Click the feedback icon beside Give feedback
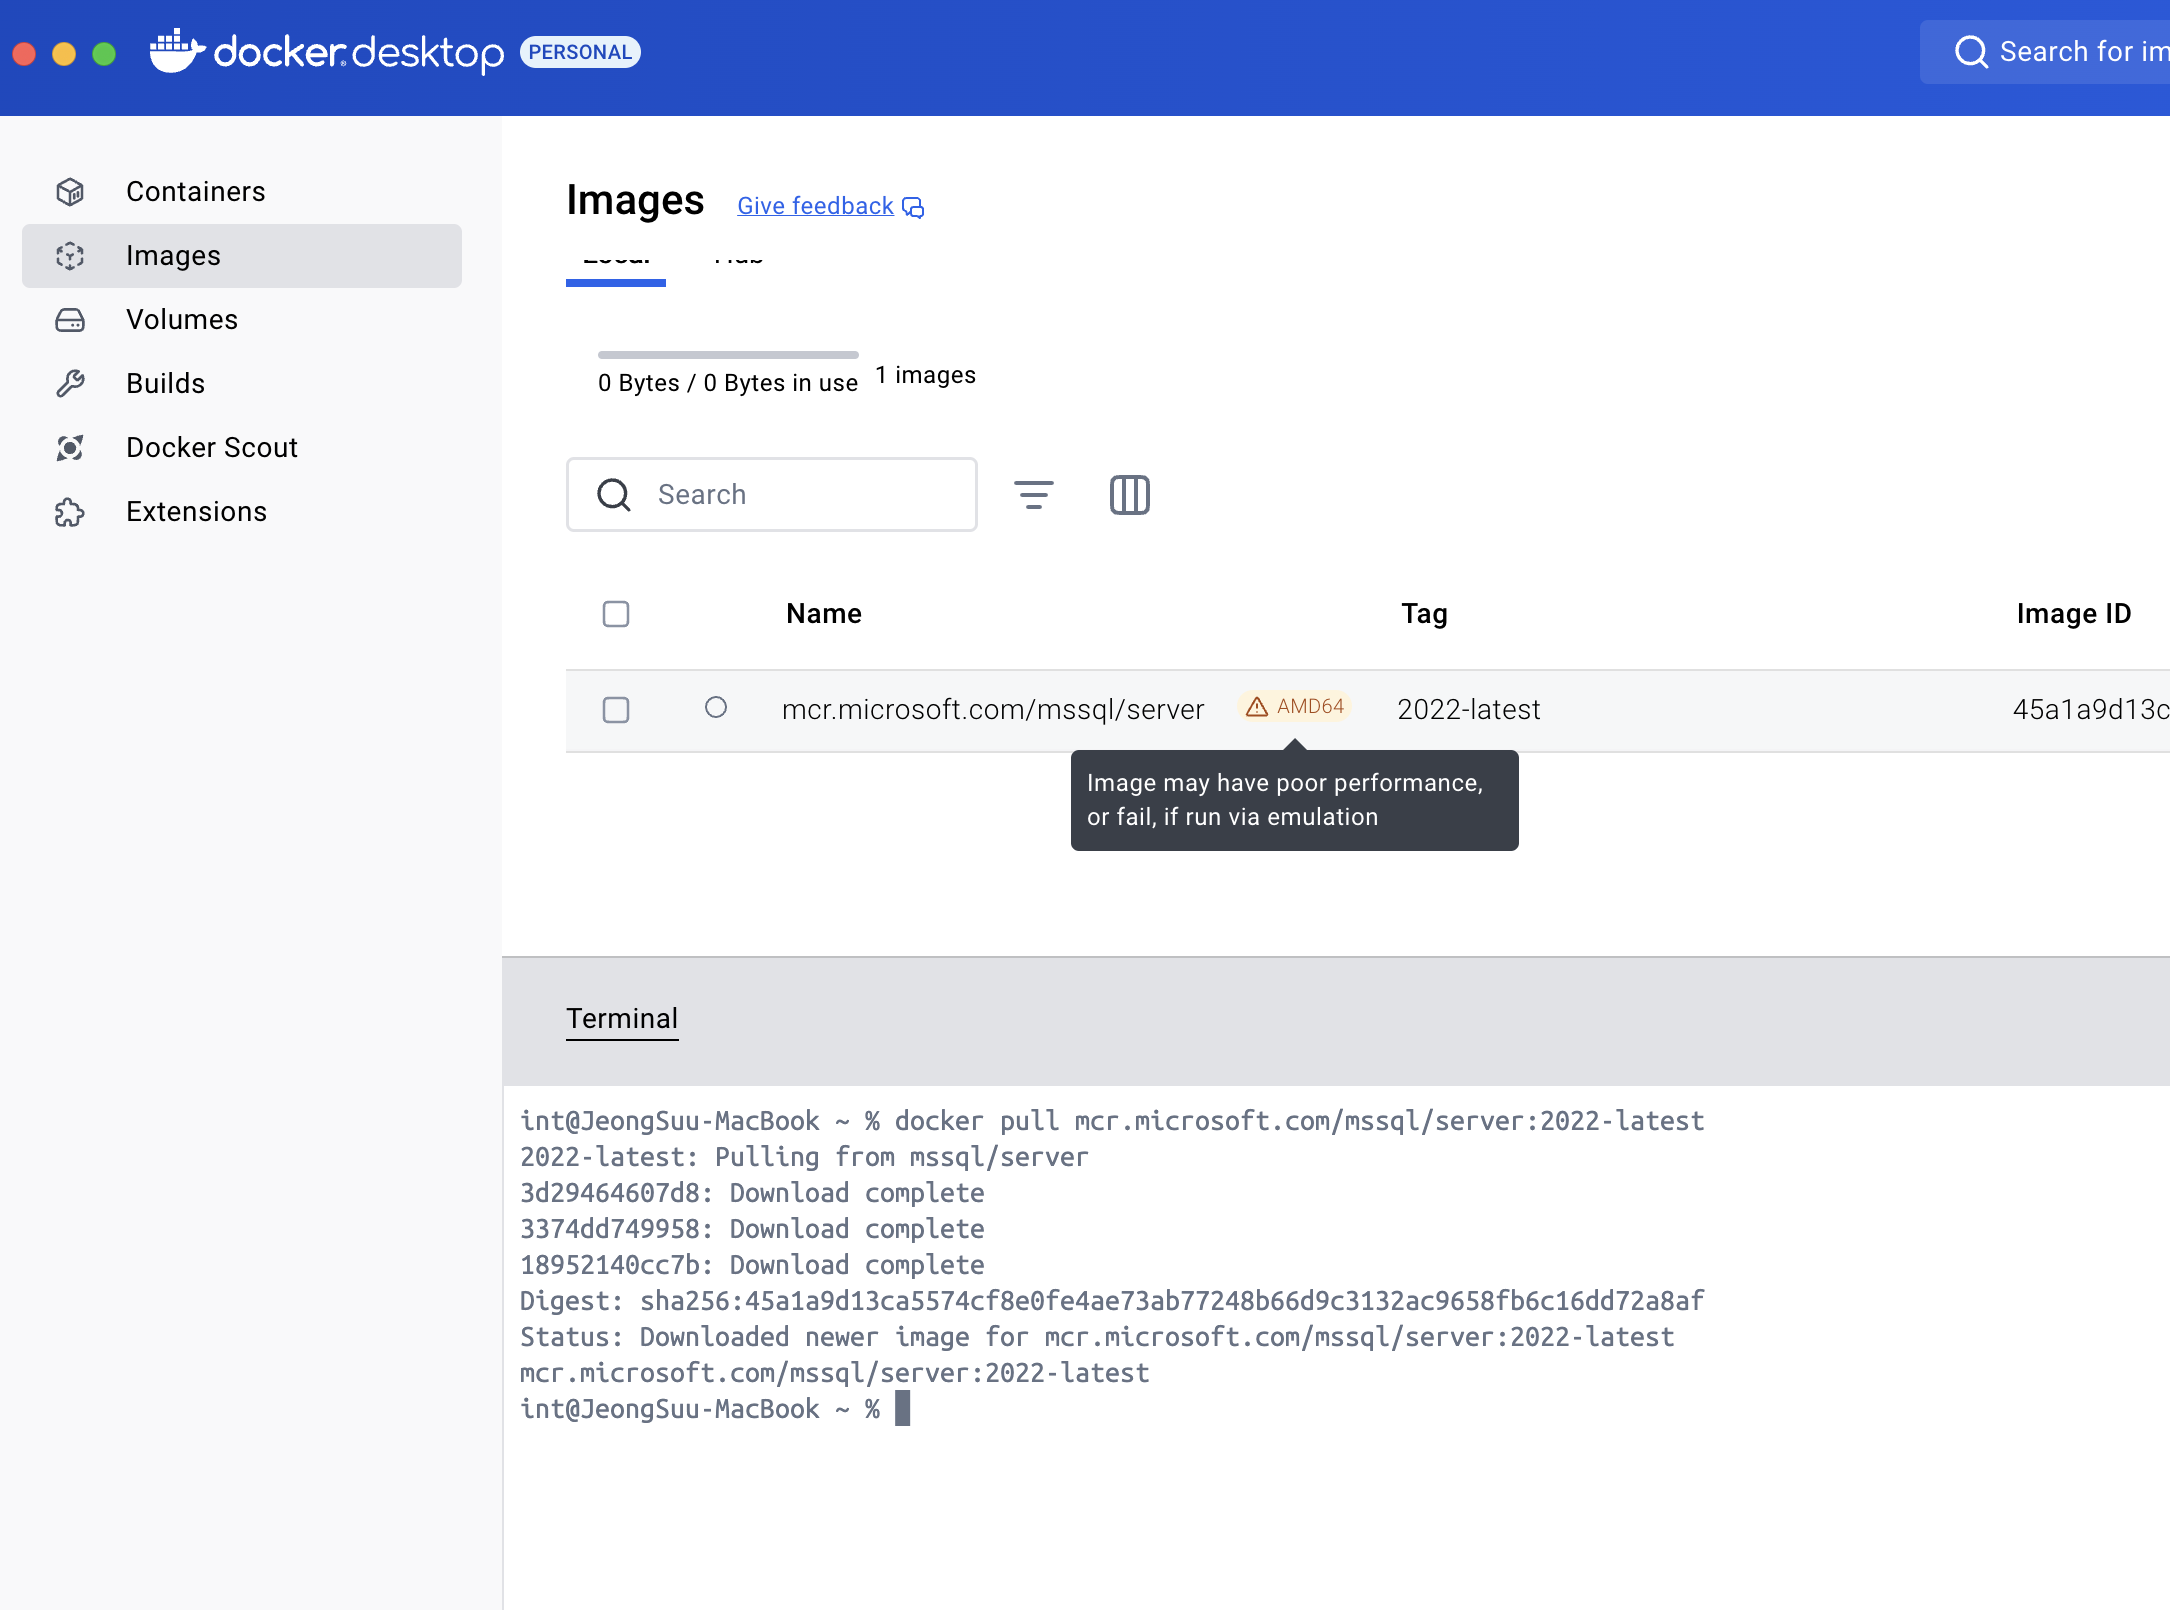Screen dimensions: 2170x1610 click(913, 207)
